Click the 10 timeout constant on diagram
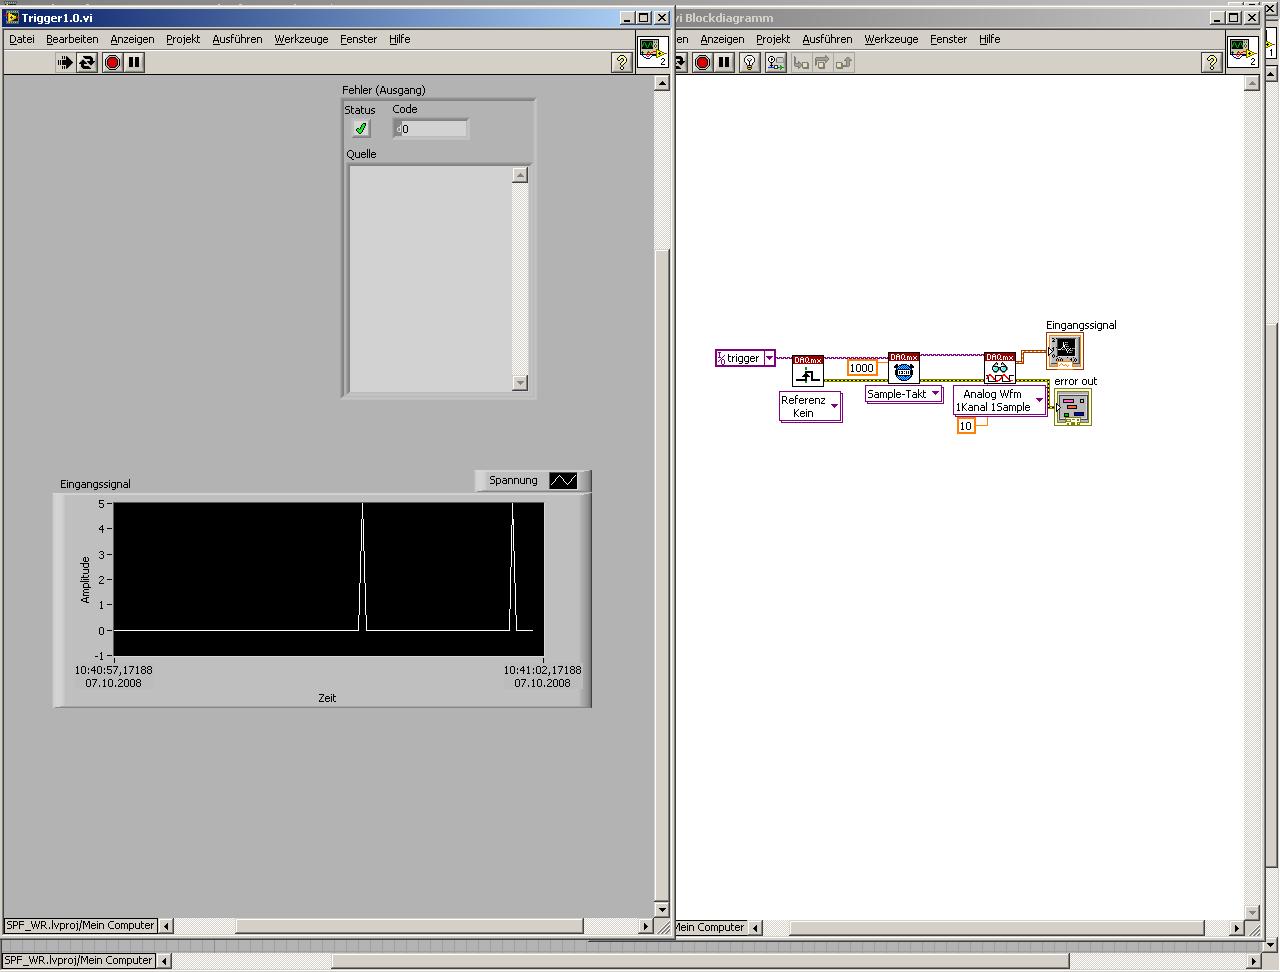Screen dimensions: 1280x972 coord(966,426)
